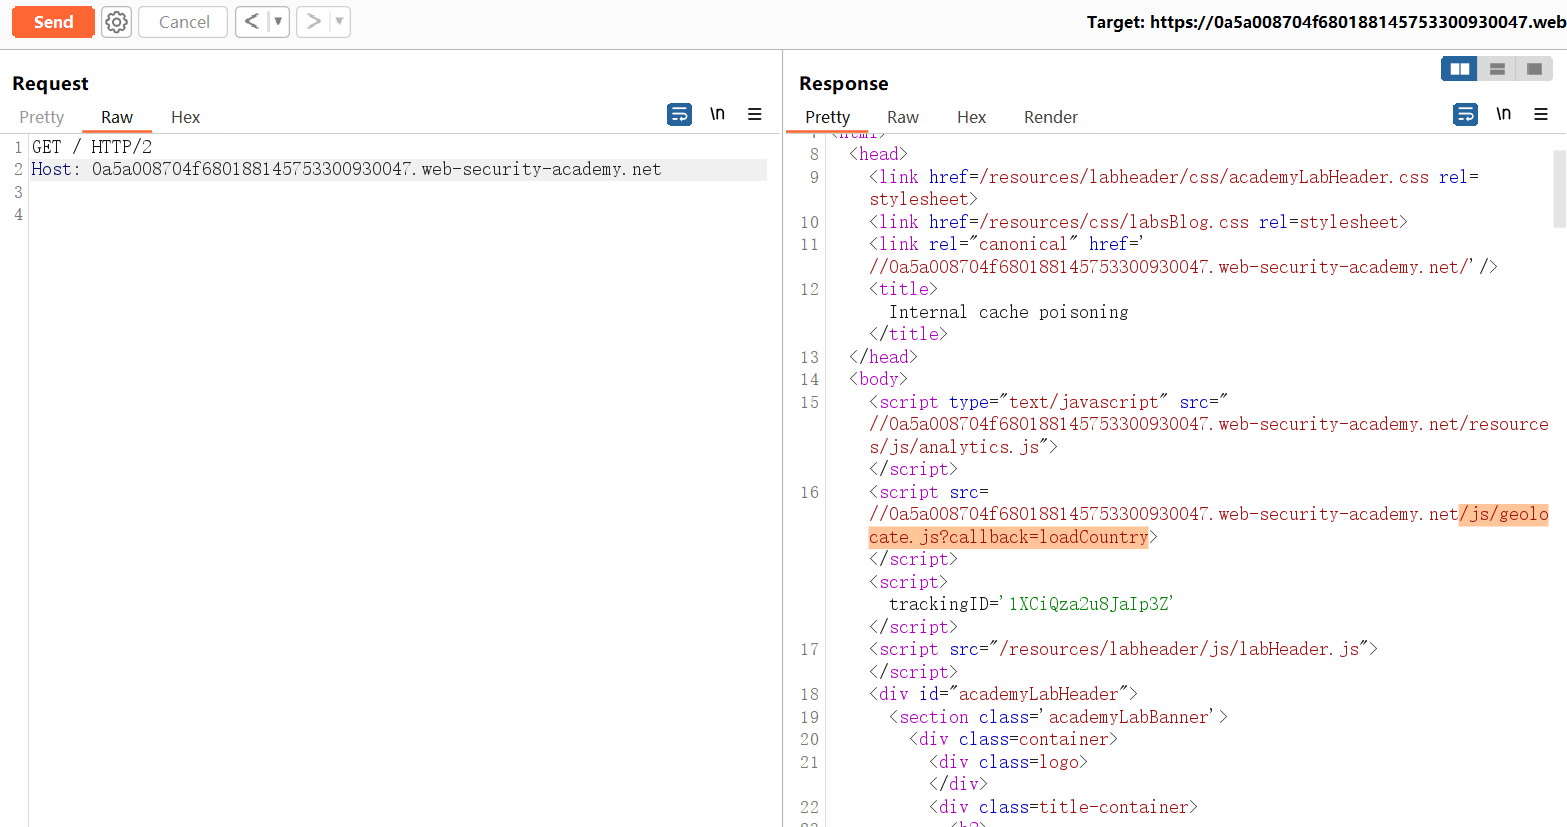This screenshot has width=1567, height=827.
Task: Select side-by-side split layout view
Action: (x=1460, y=69)
